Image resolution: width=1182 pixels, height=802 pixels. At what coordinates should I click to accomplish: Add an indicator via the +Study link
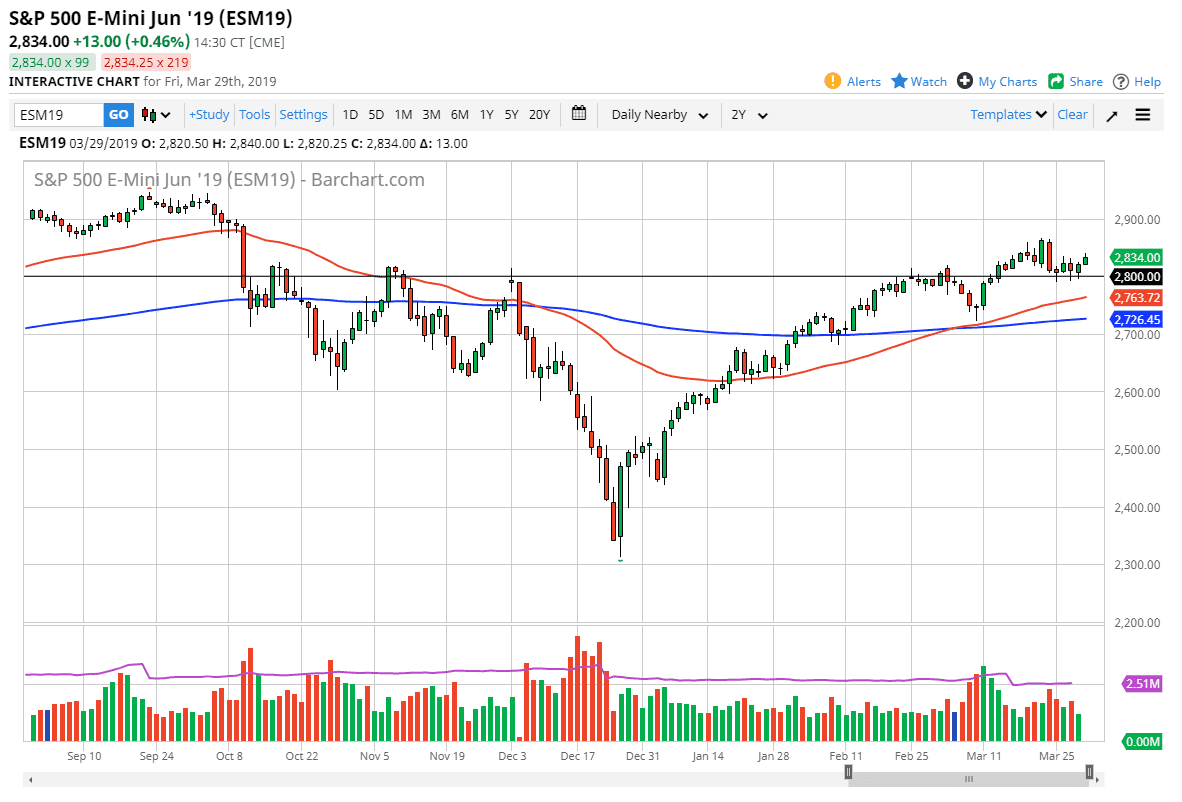point(209,115)
